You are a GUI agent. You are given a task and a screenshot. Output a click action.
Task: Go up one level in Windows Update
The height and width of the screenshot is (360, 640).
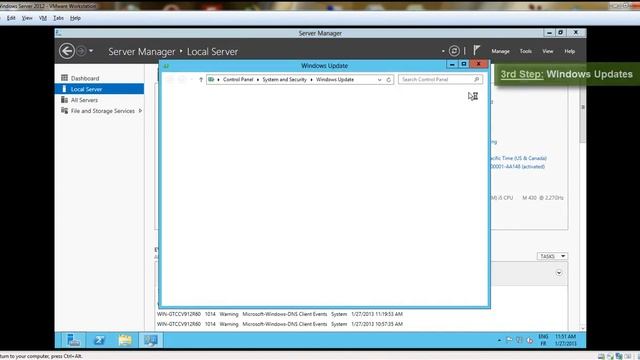point(201,80)
